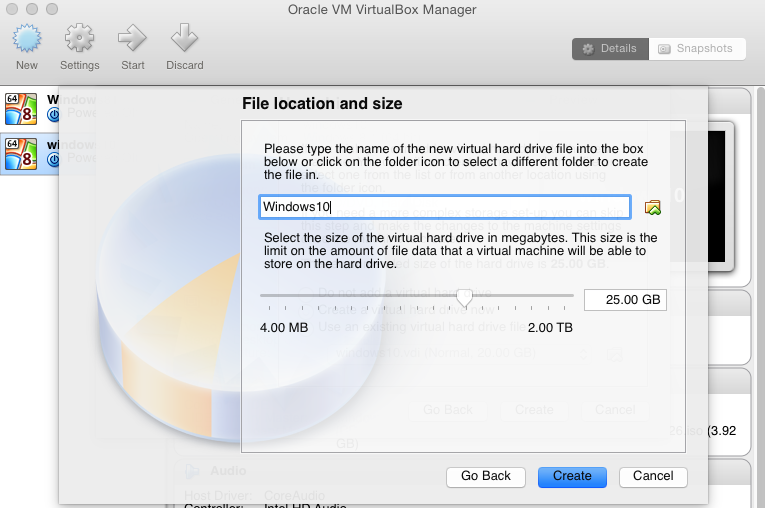Click the New virtual machine toolbar icon

pyautogui.click(x=27, y=40)
